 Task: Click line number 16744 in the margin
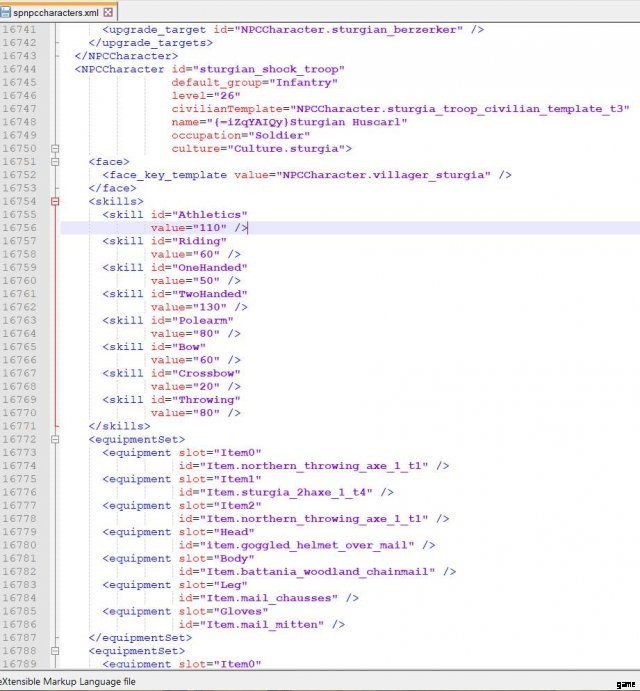[x=19, y=69]
